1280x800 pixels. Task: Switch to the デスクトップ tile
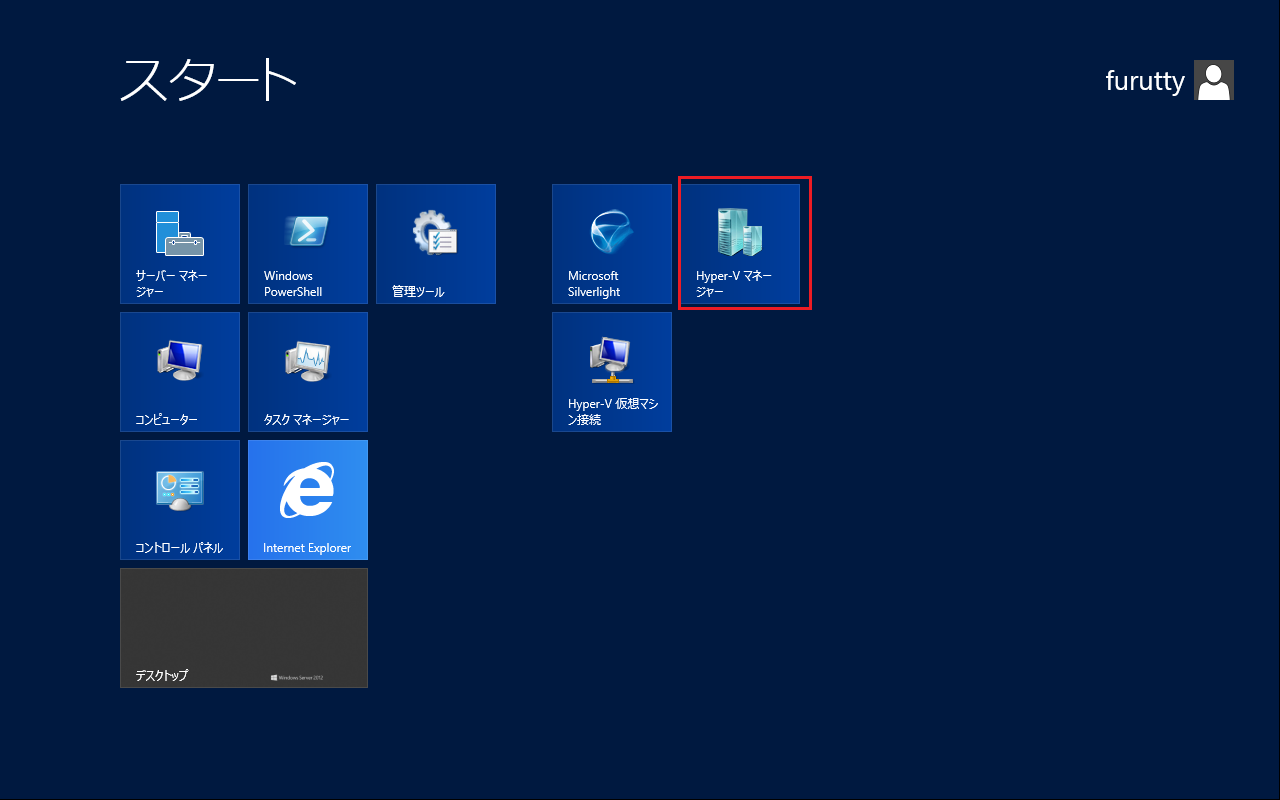(x=244, y=628)
